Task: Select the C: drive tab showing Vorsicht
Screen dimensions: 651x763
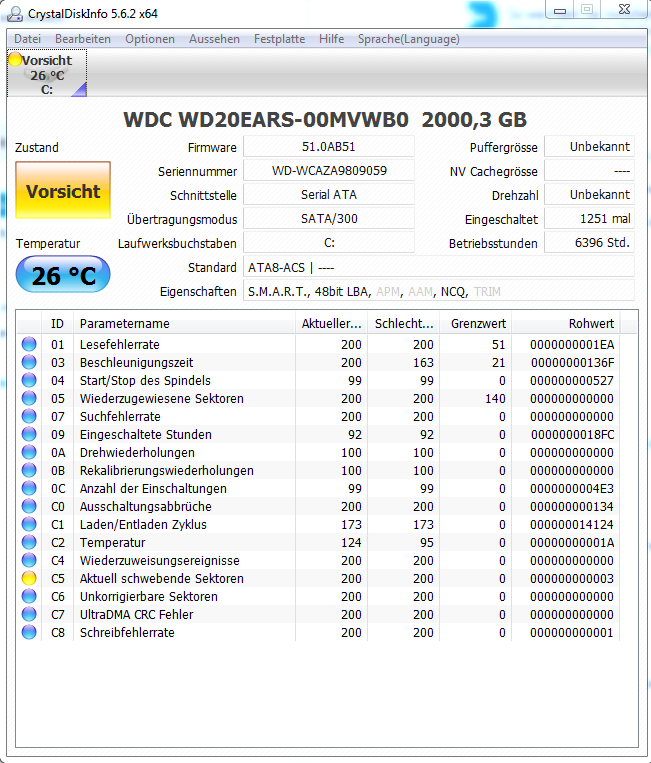Action: [47, 73]
